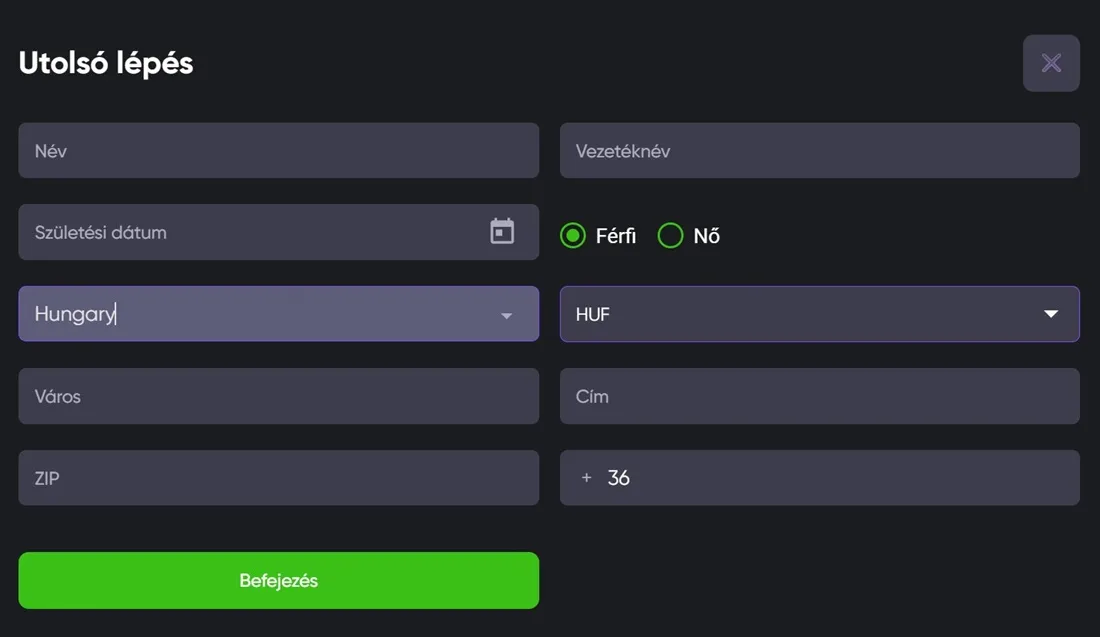Select the Férfi radio button
This screenshot has height=637, width=1100.
pyautogui.click(x=573, y=236)
